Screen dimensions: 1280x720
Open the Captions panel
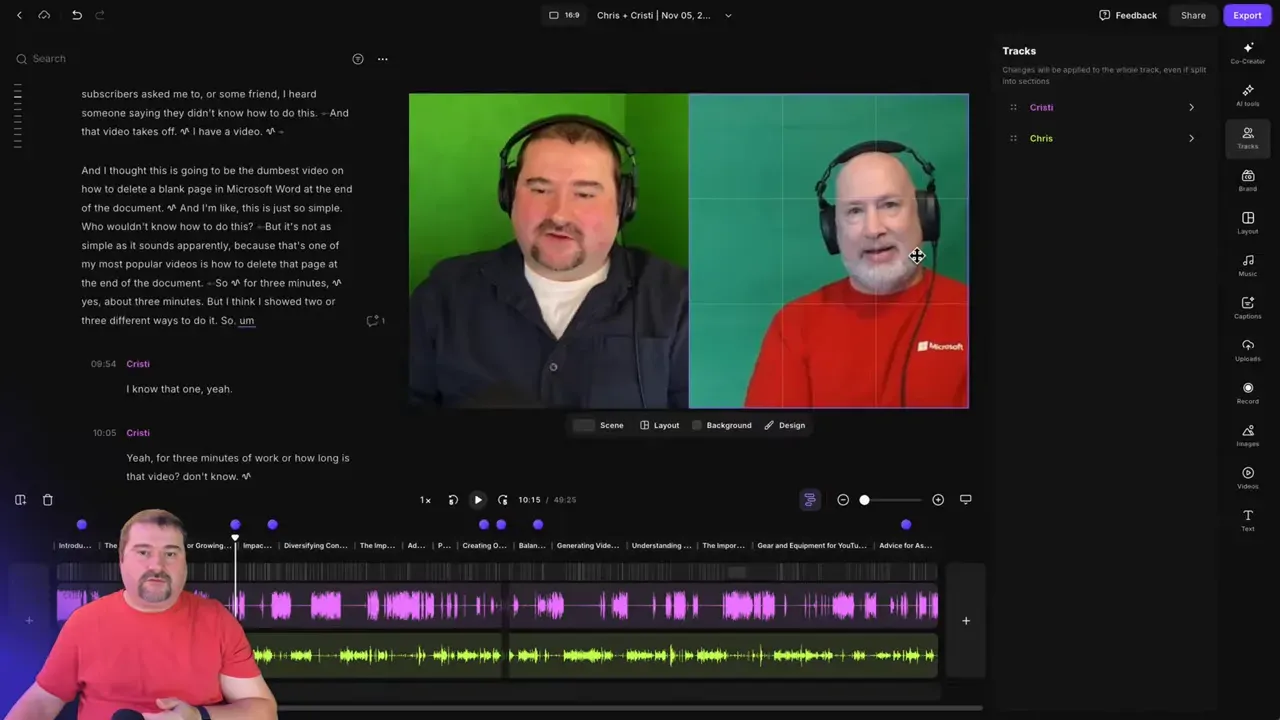[1248, 308]
